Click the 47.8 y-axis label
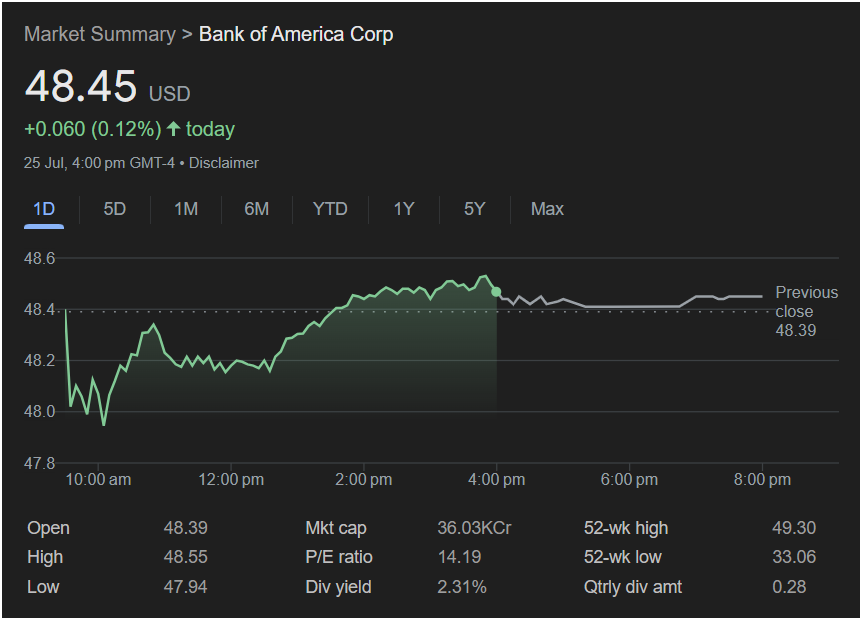The width and height of the screenshot is (862, 620). (40, 464)
